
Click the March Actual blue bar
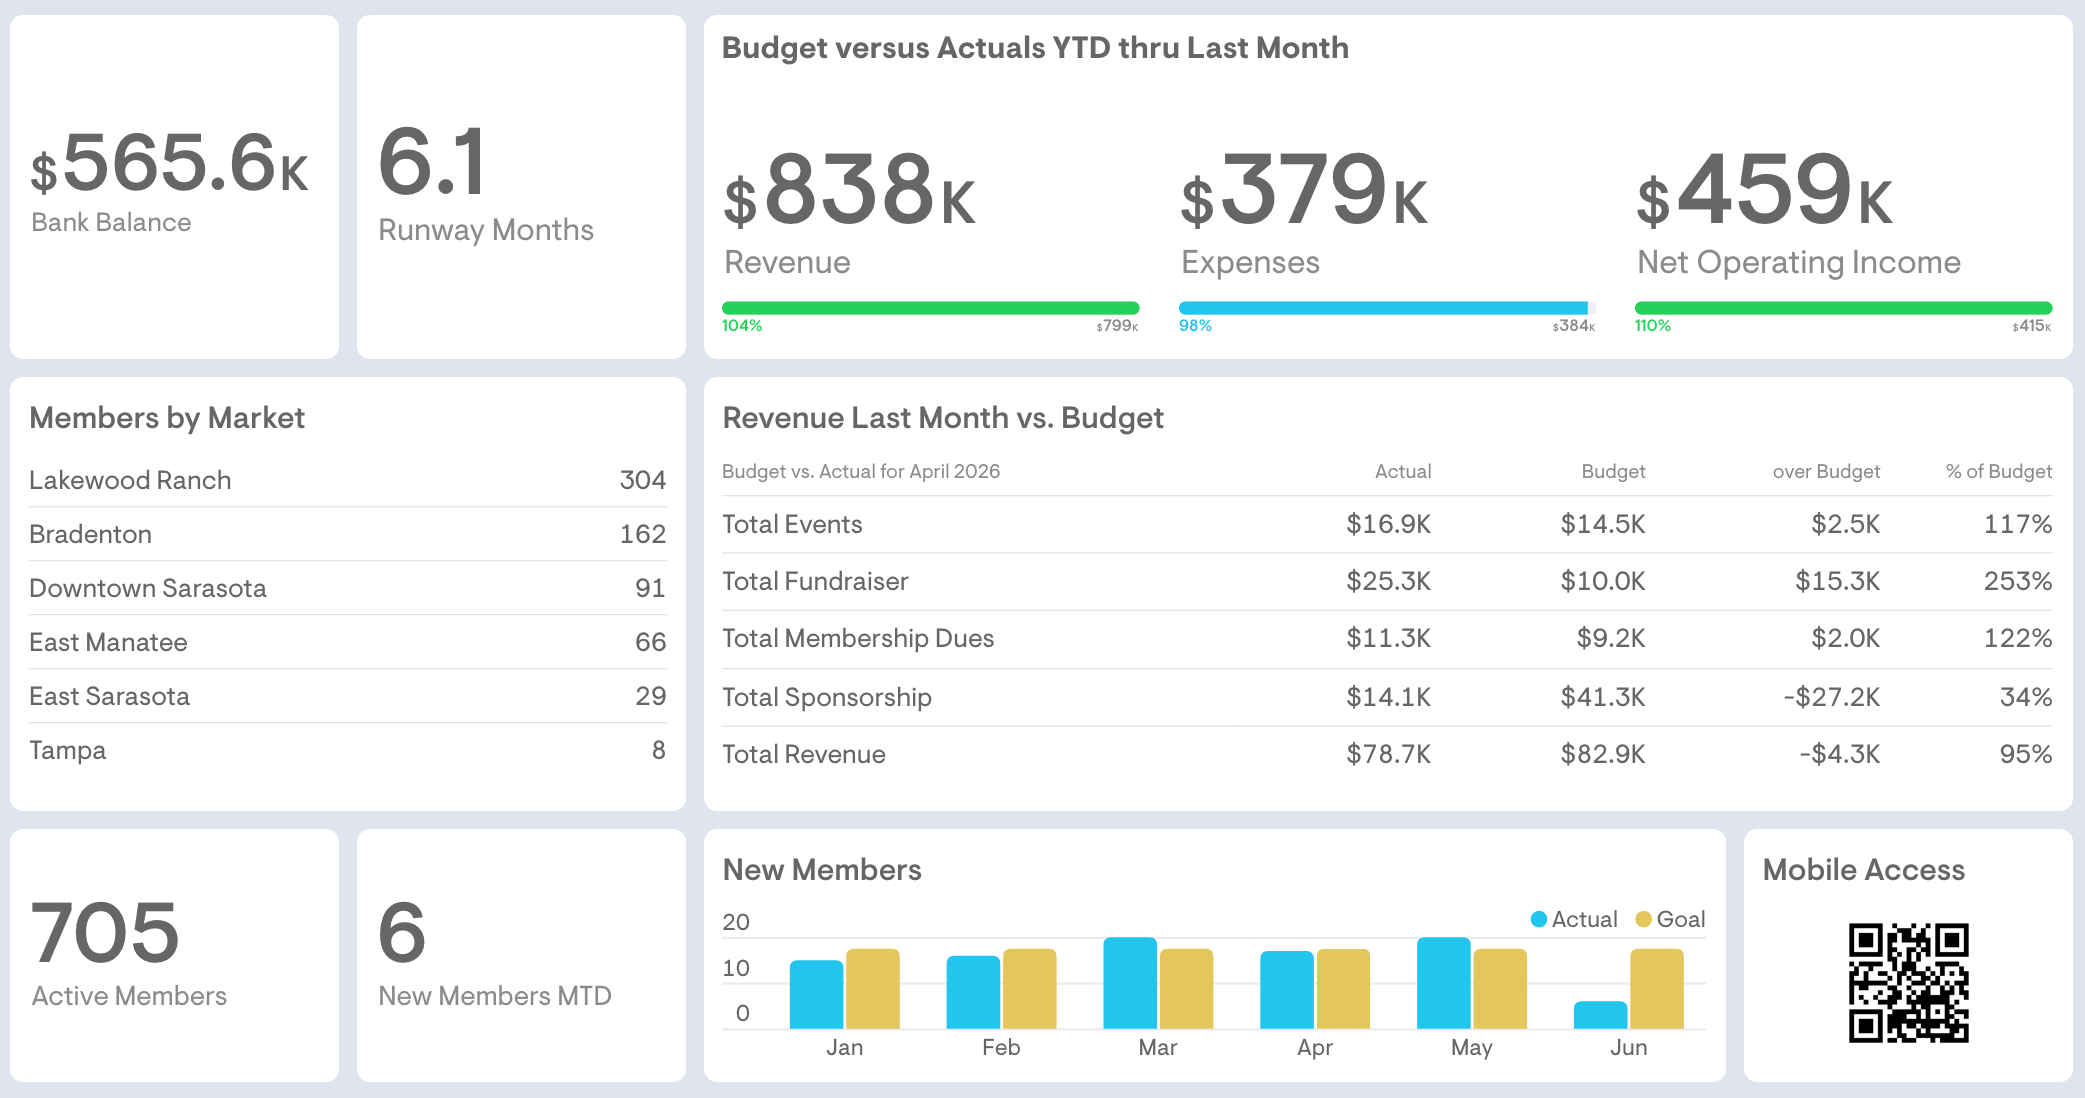click(1130, 983)
